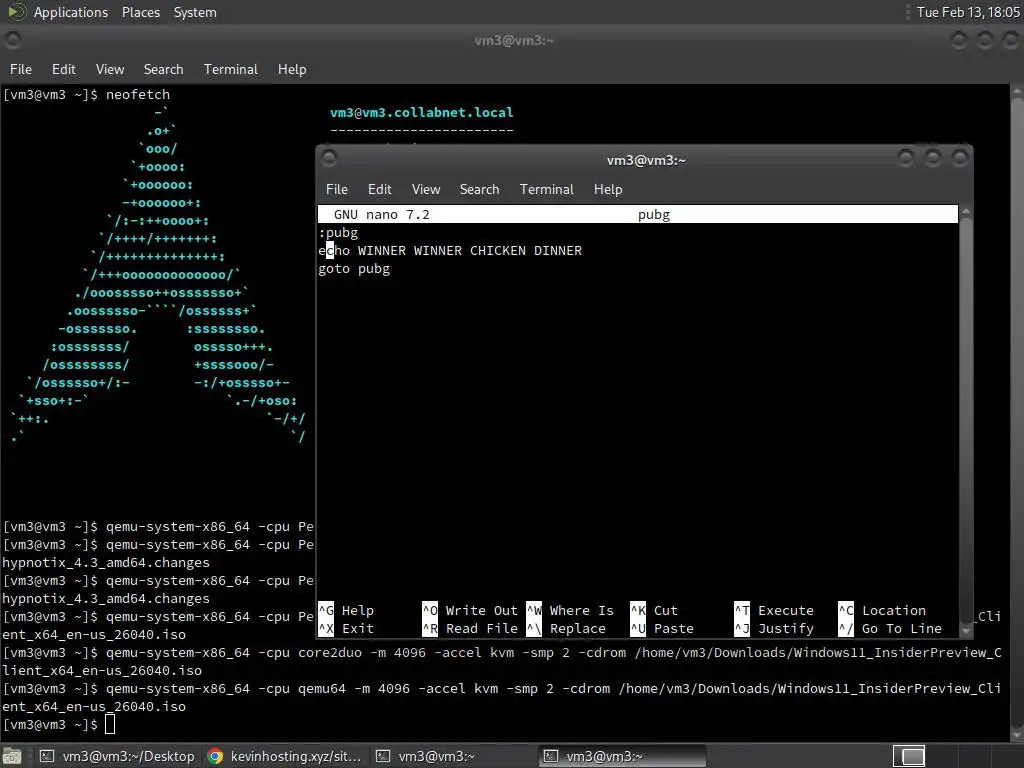The height and width of the screenshot is (768, 1024).
Task: Click the '^R Read File' shortcut label
Action: pos(470,629)
